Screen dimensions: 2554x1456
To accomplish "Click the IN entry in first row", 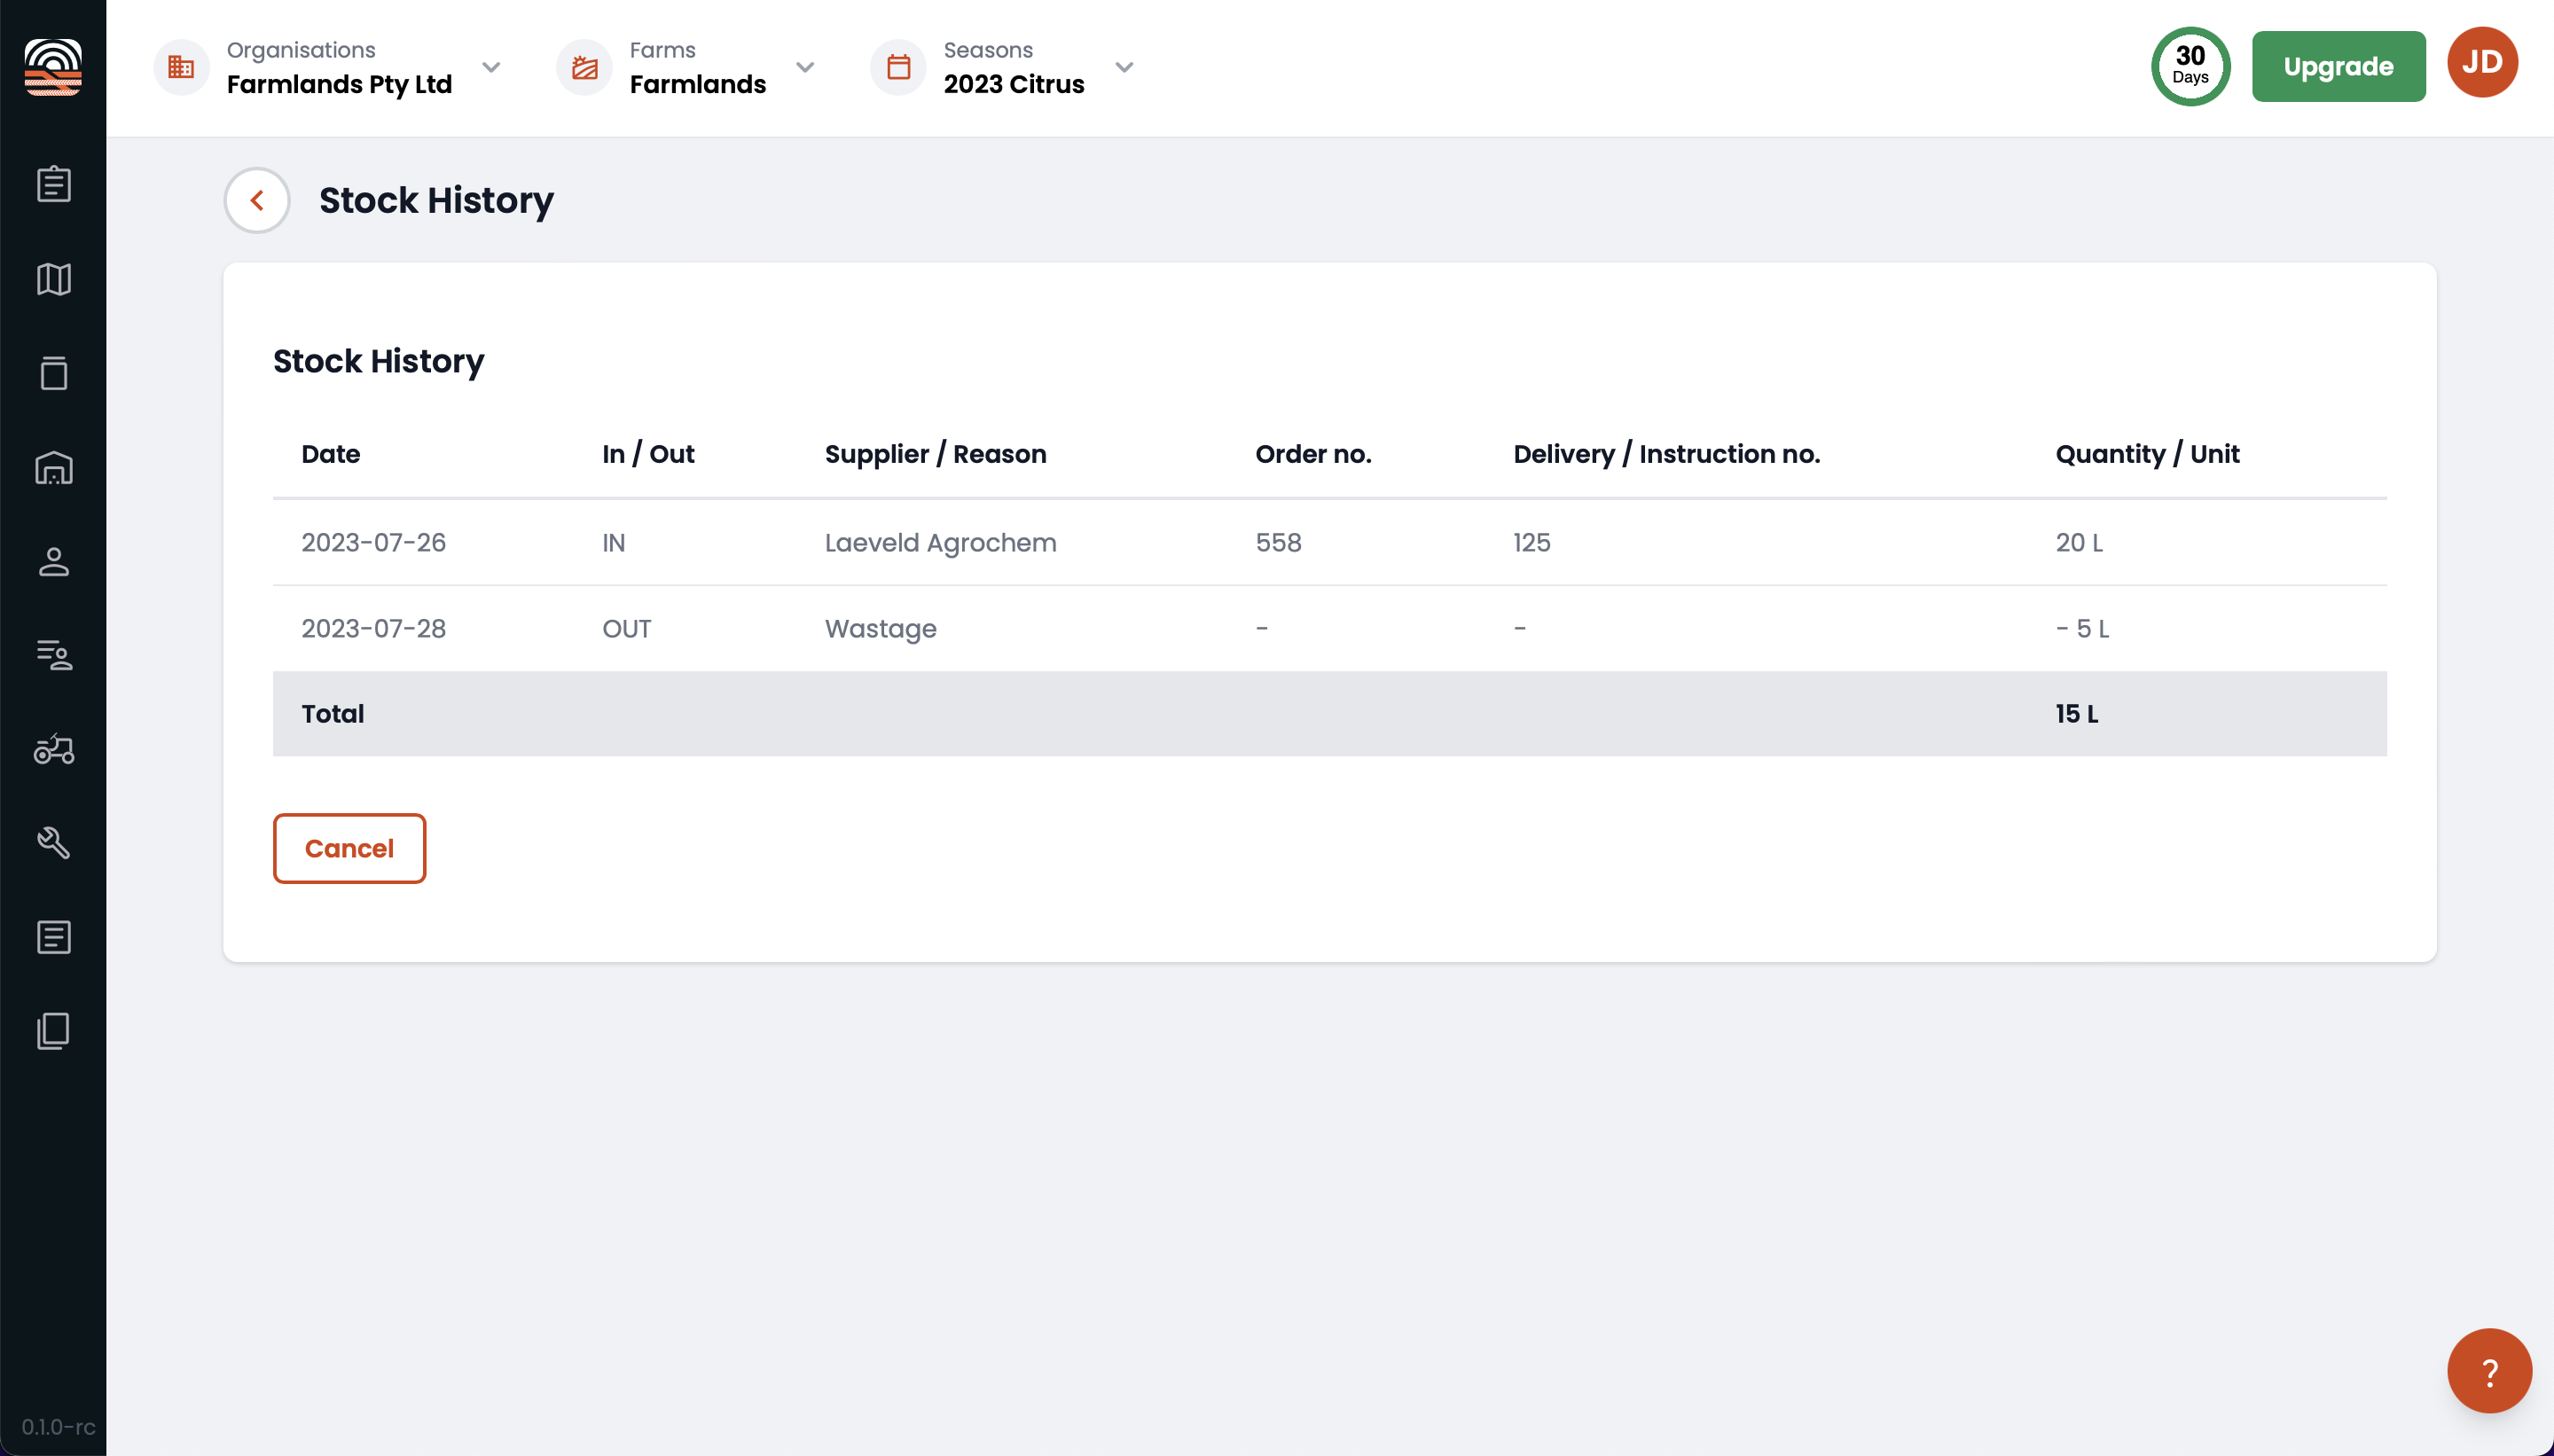I will (613, 542).
